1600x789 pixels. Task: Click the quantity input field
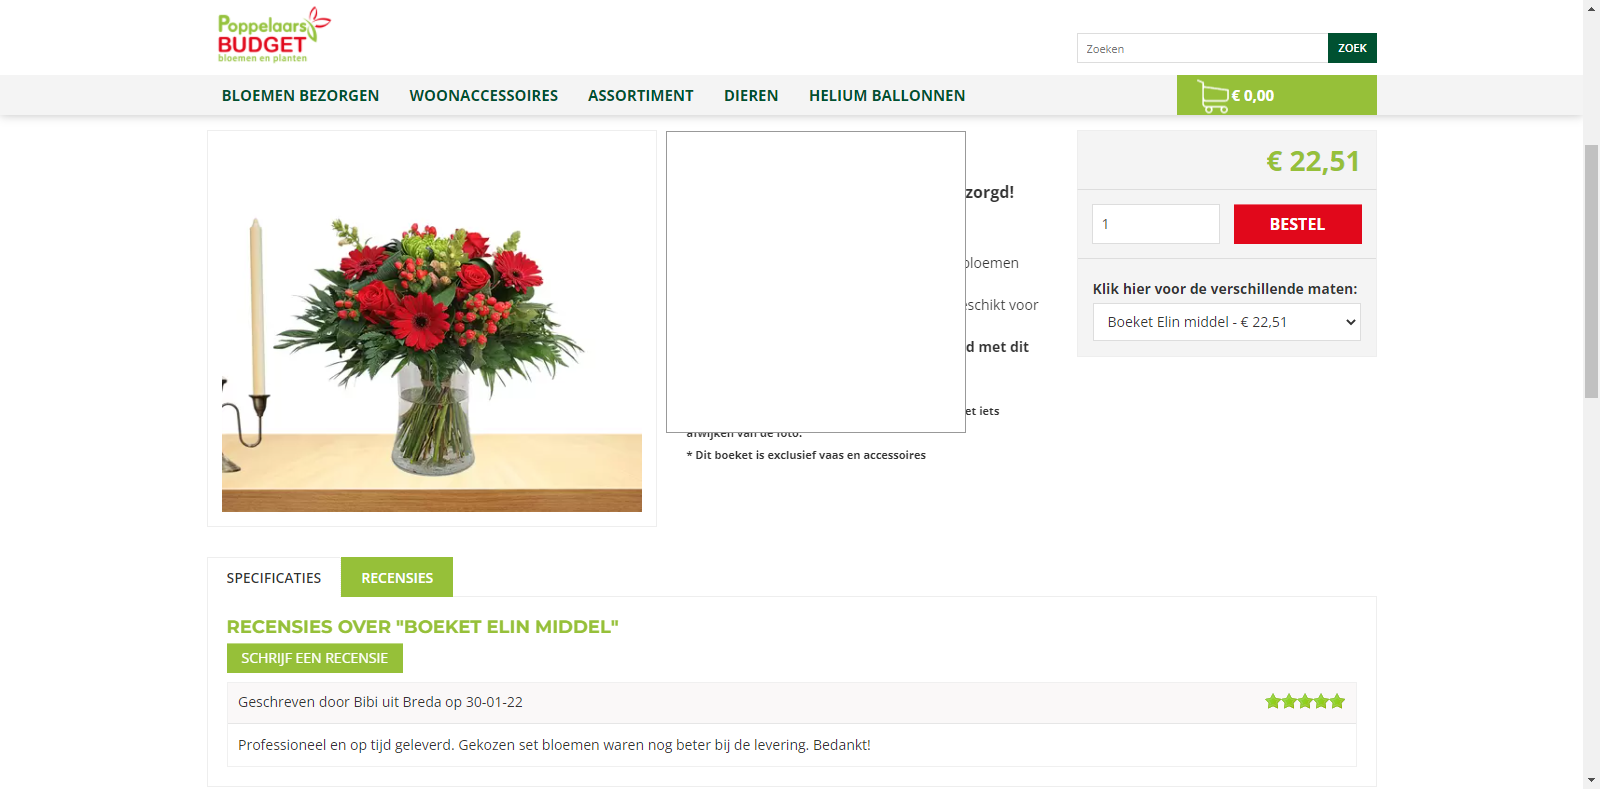click(1156, 224)
